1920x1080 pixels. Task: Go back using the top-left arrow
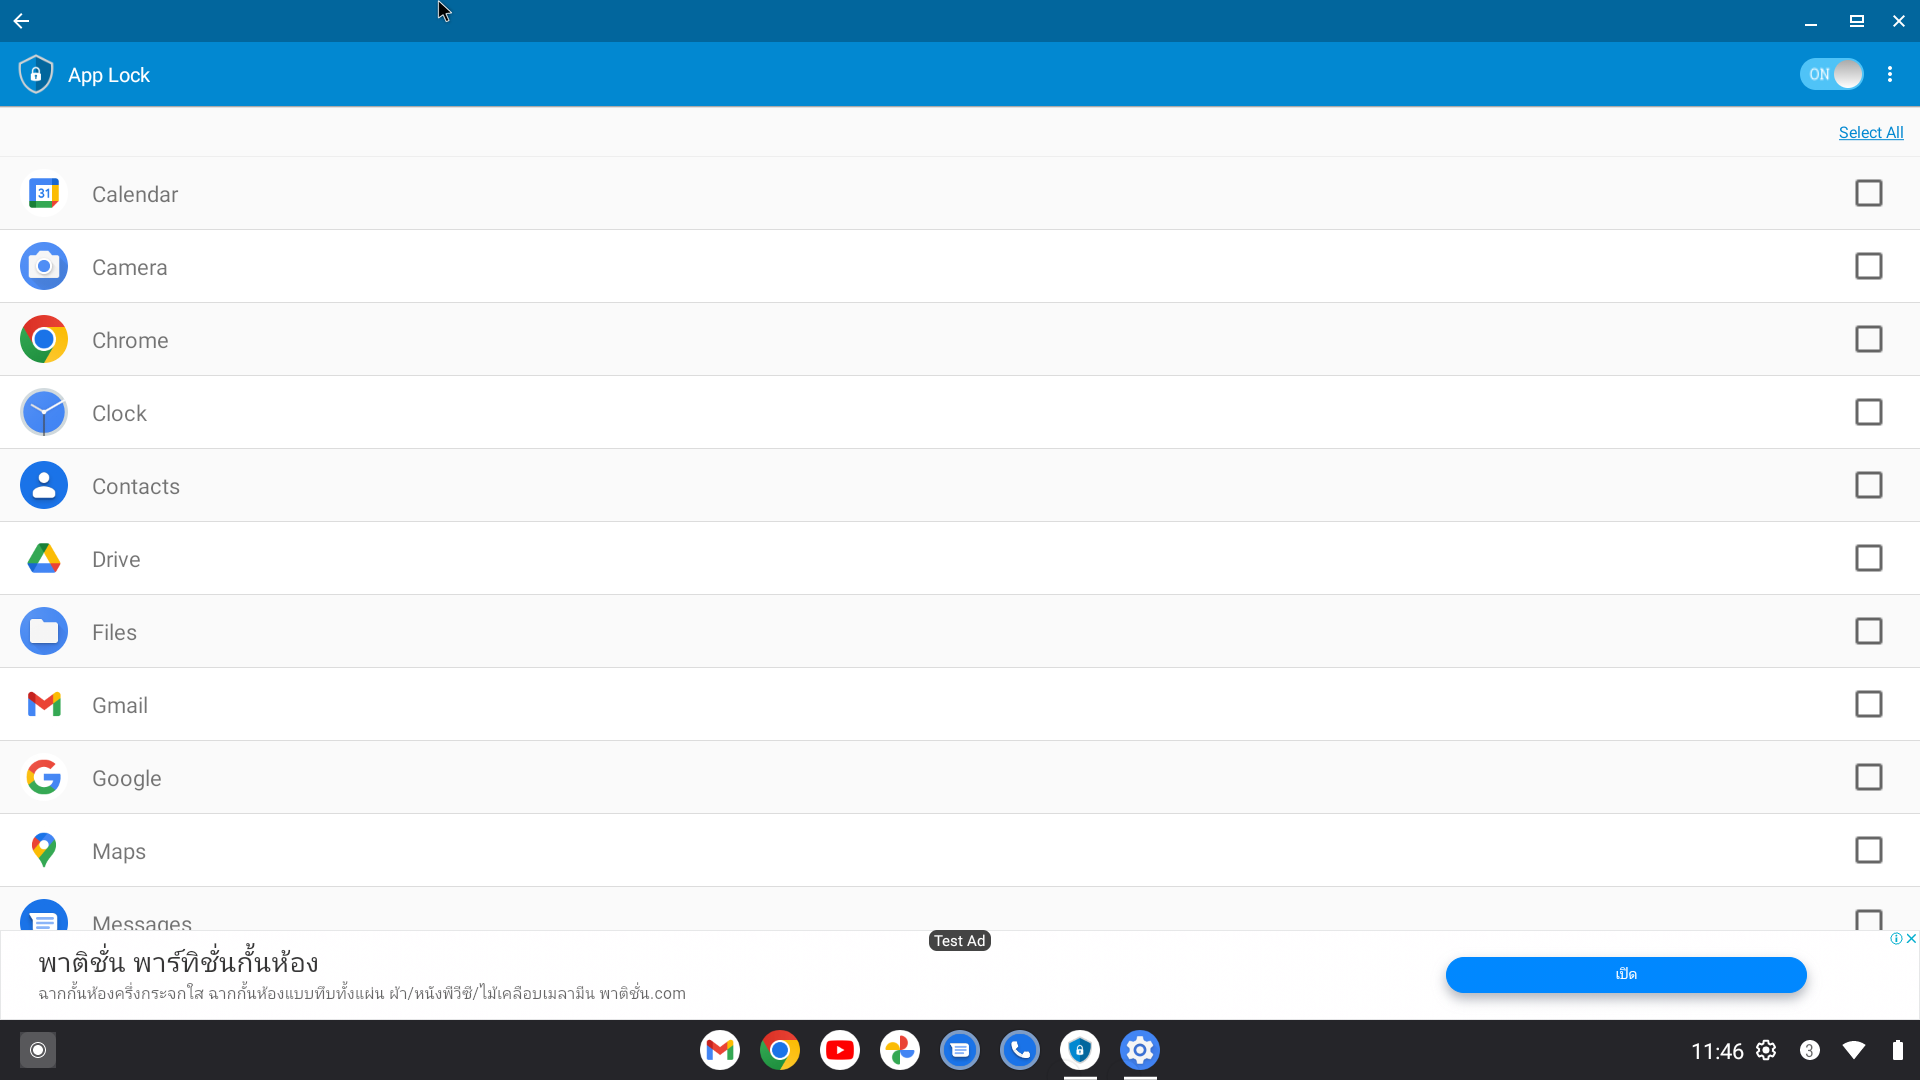coord(20,21)
